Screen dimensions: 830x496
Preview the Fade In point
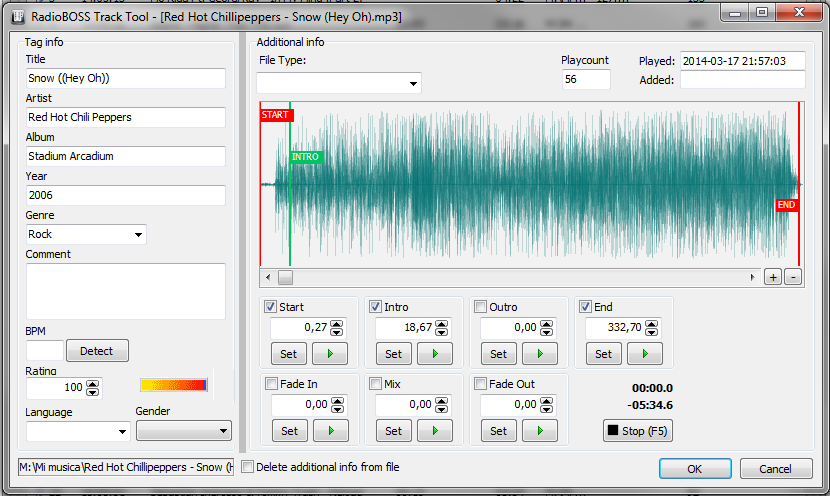coord(331,431)
